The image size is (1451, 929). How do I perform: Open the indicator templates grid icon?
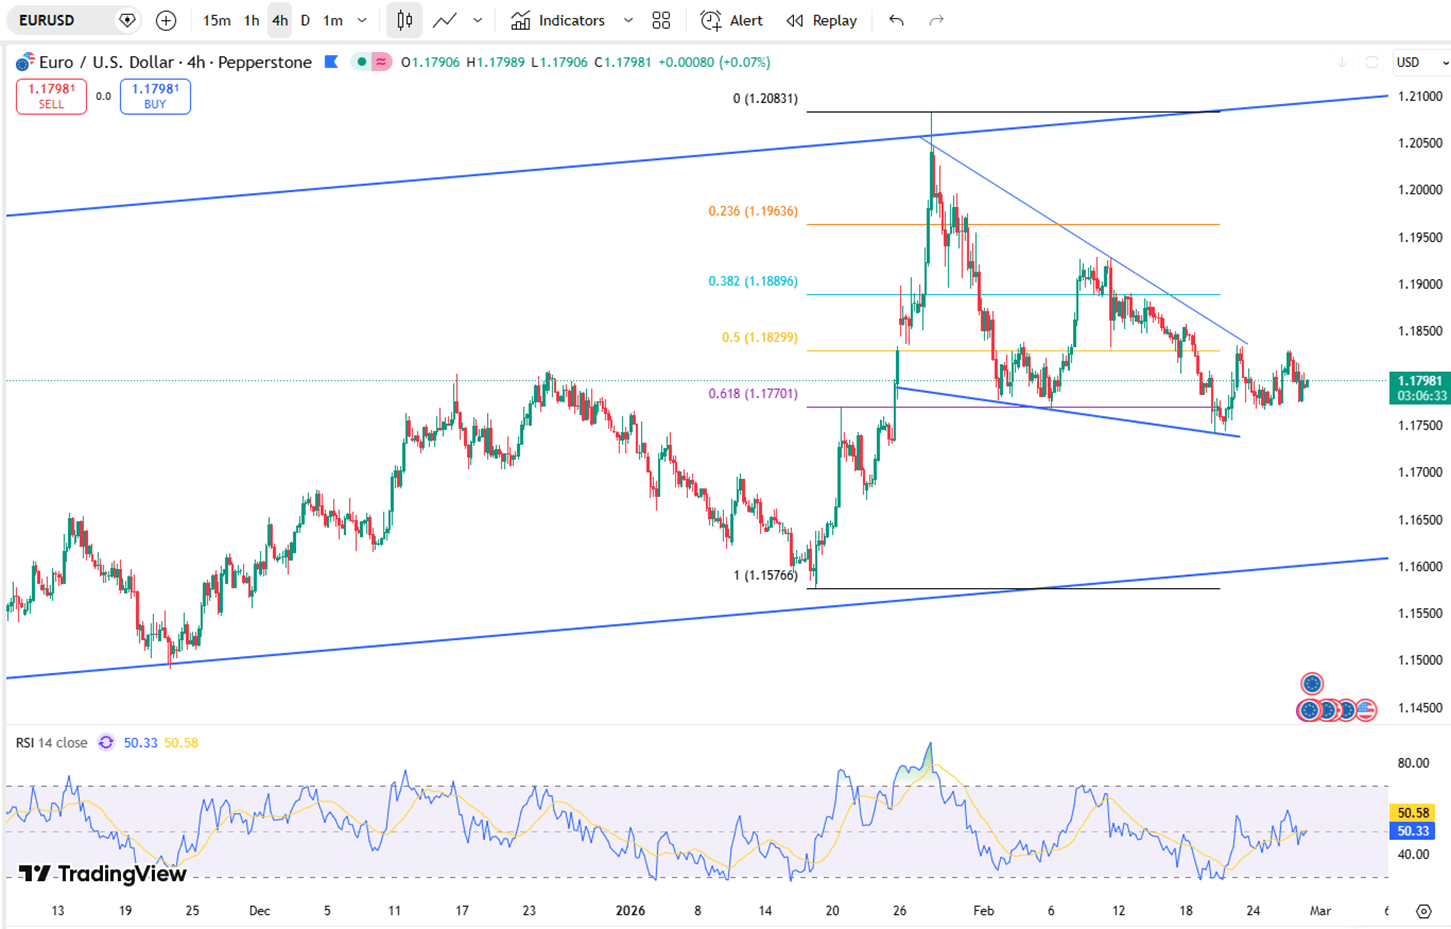click(661, 20)
